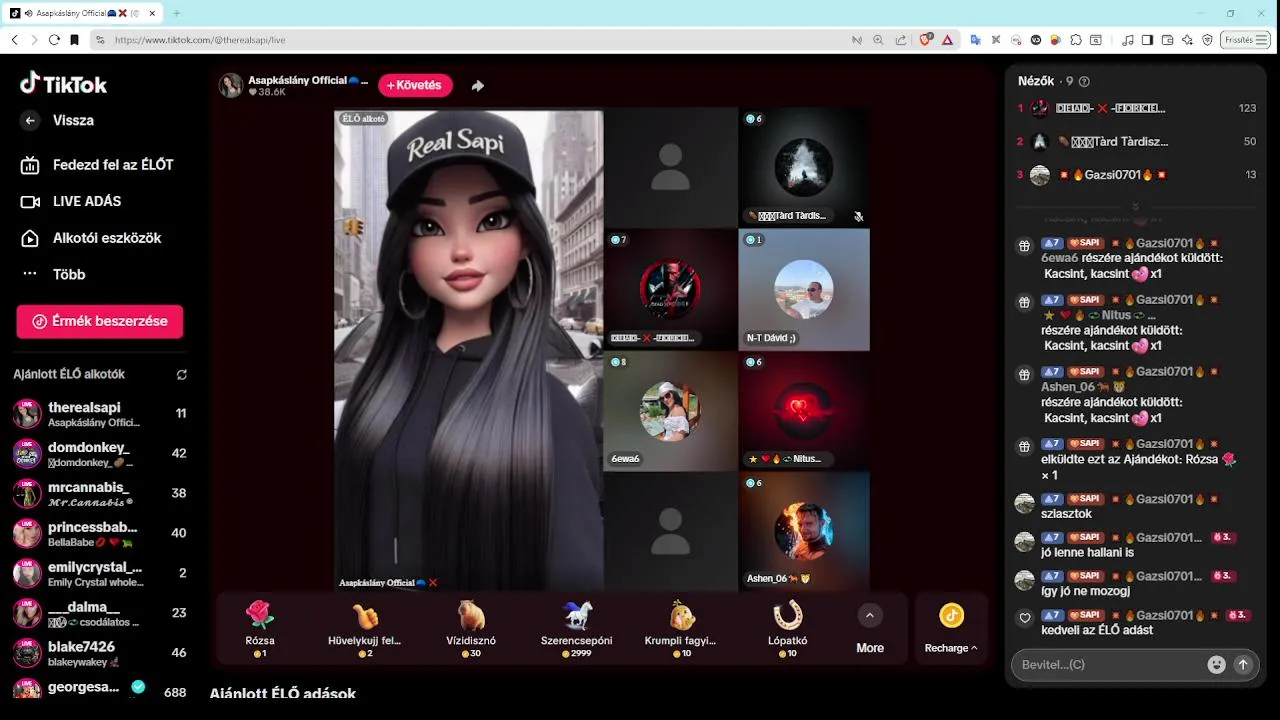The width and height of the screenshot is (1280, 720).
Task: Select the Tàrd Tàrdis guest tile
Action: (x=803, y=168)
